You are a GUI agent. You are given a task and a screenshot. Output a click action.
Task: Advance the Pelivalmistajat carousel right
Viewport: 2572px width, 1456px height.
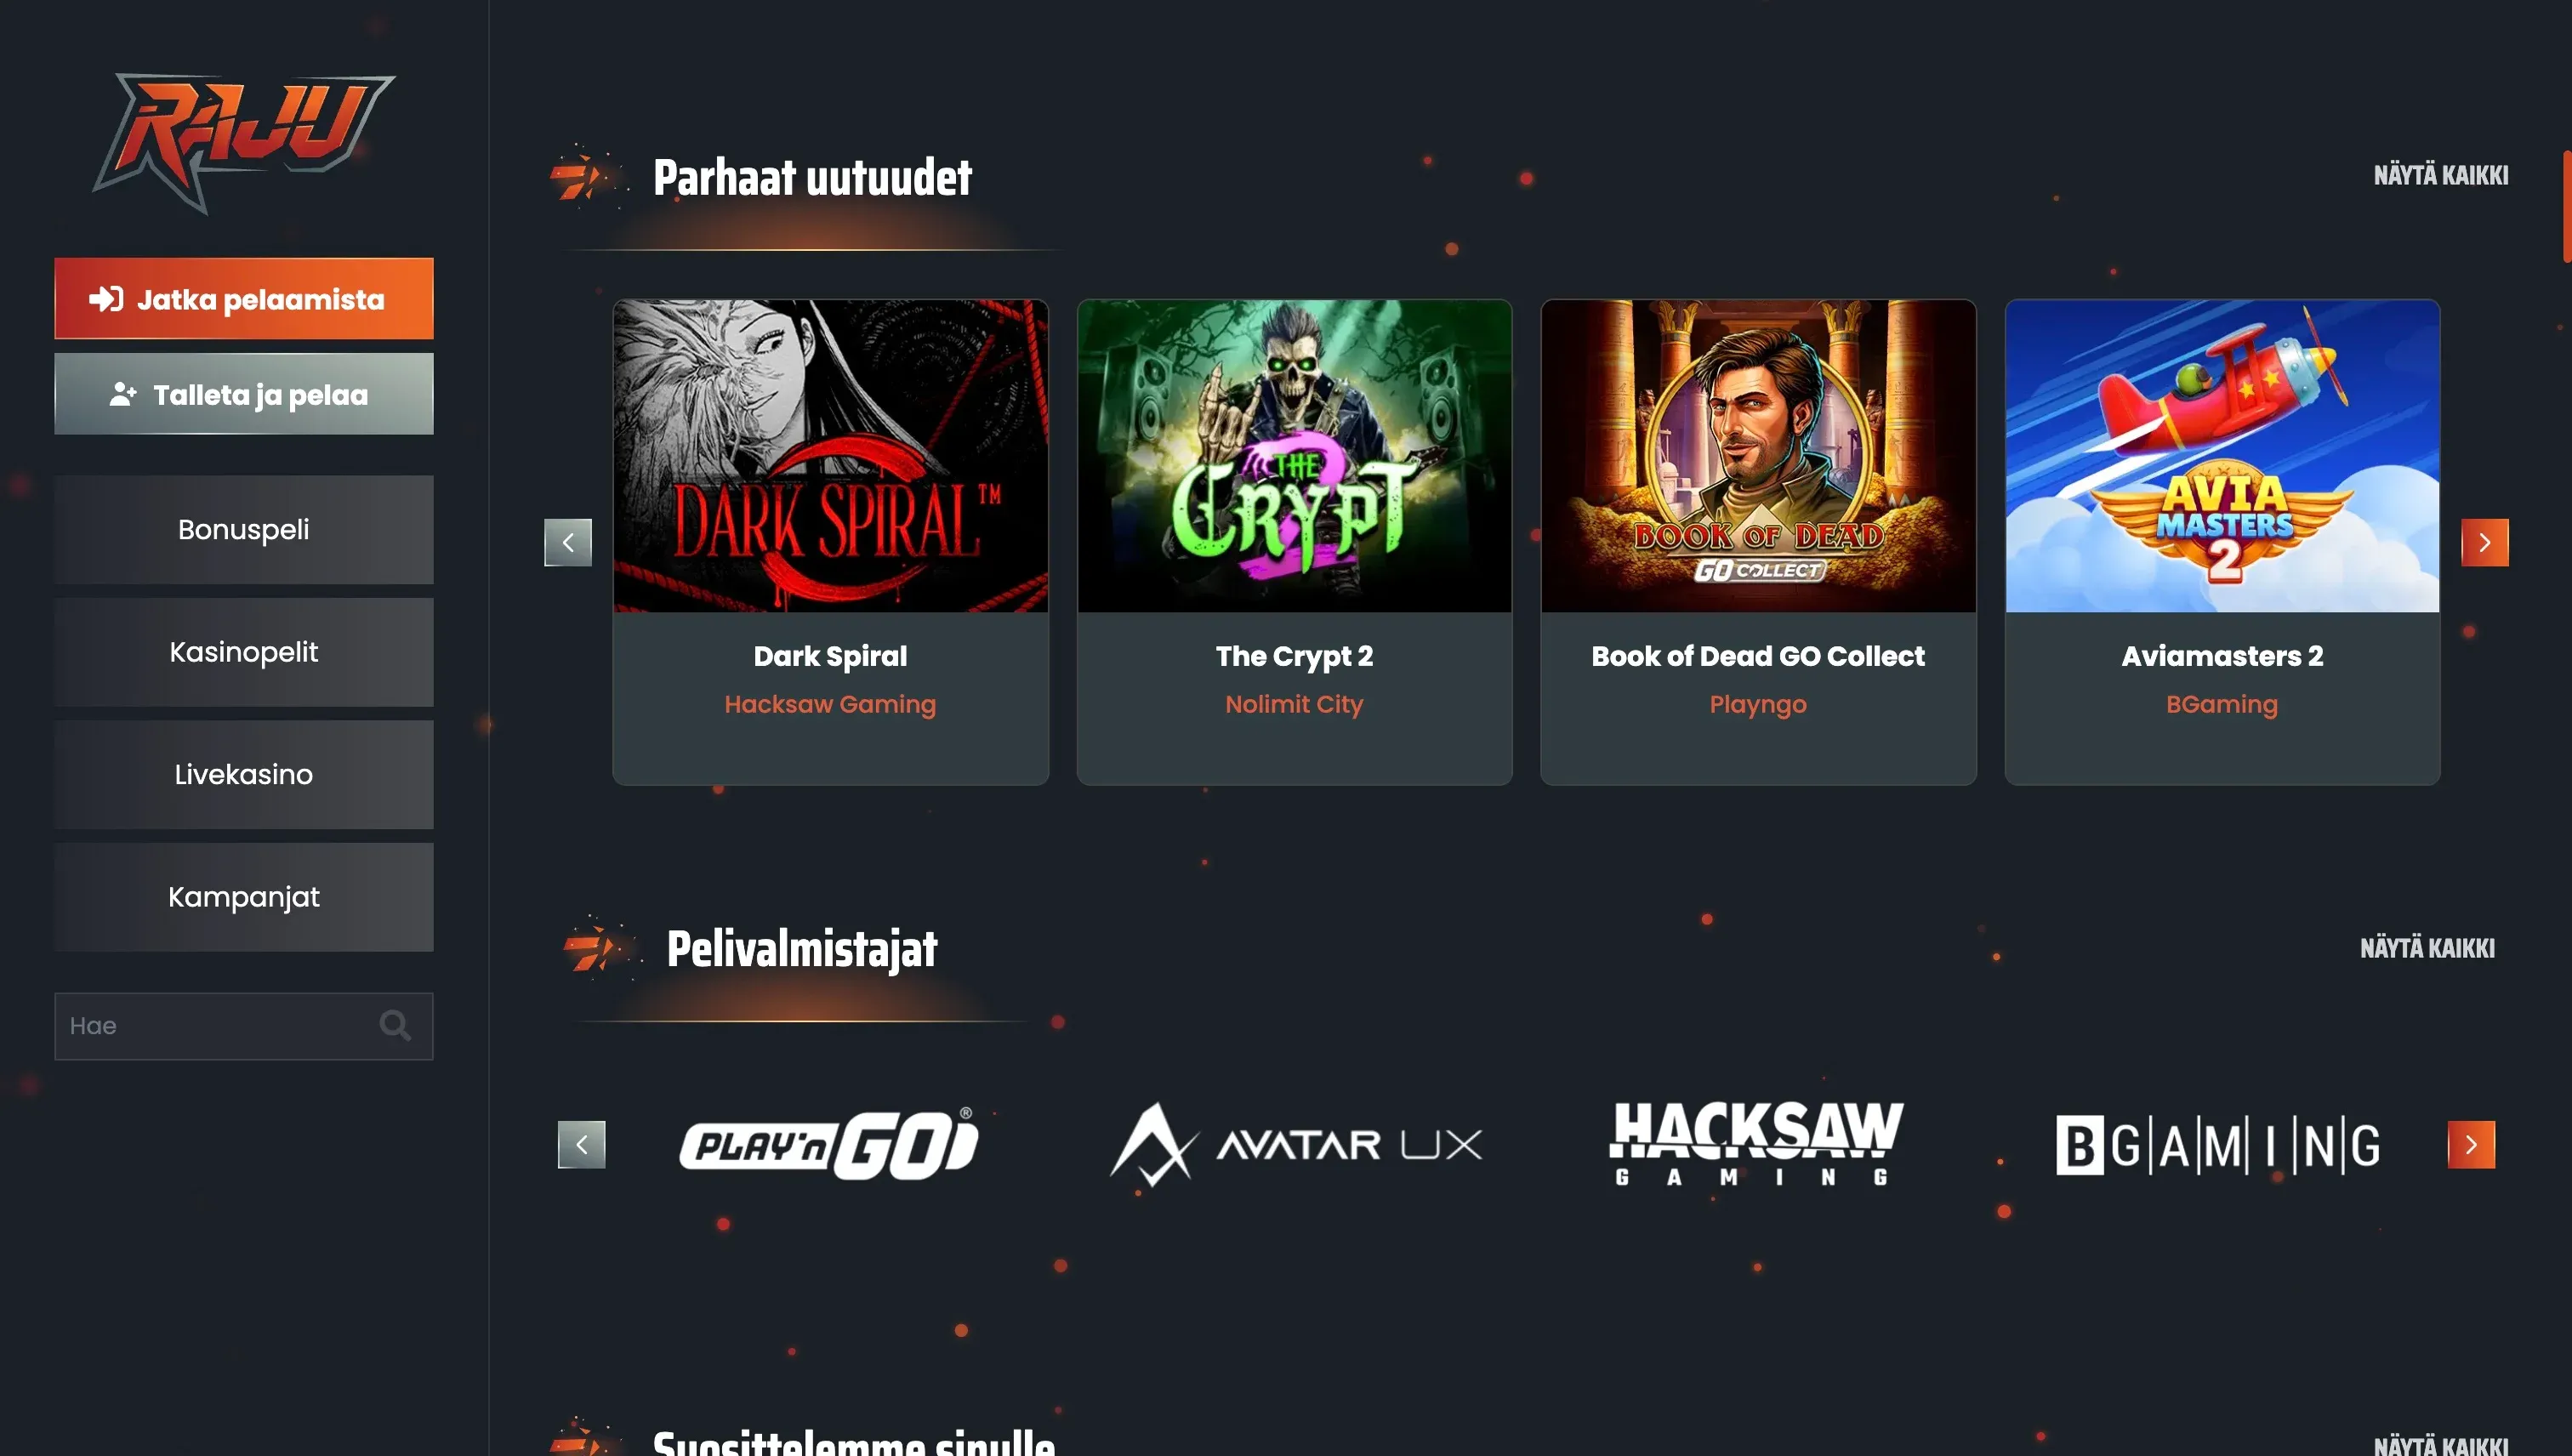[x=2471, y=1144]
